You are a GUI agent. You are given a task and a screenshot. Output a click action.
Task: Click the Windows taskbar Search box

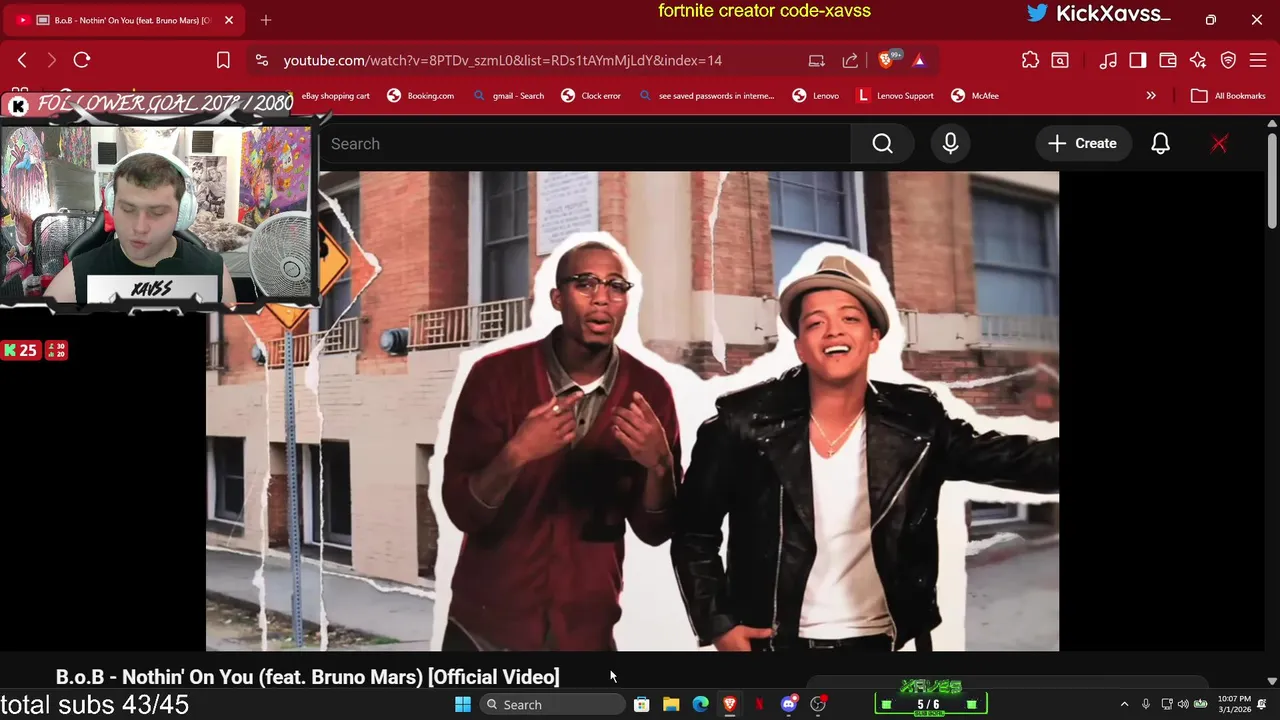(x=550, y=705)
